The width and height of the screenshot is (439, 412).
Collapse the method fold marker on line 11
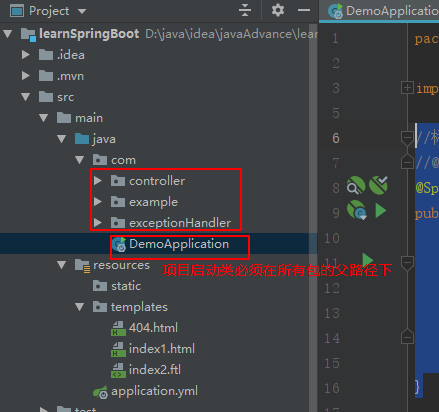click(x=407, y=263)
